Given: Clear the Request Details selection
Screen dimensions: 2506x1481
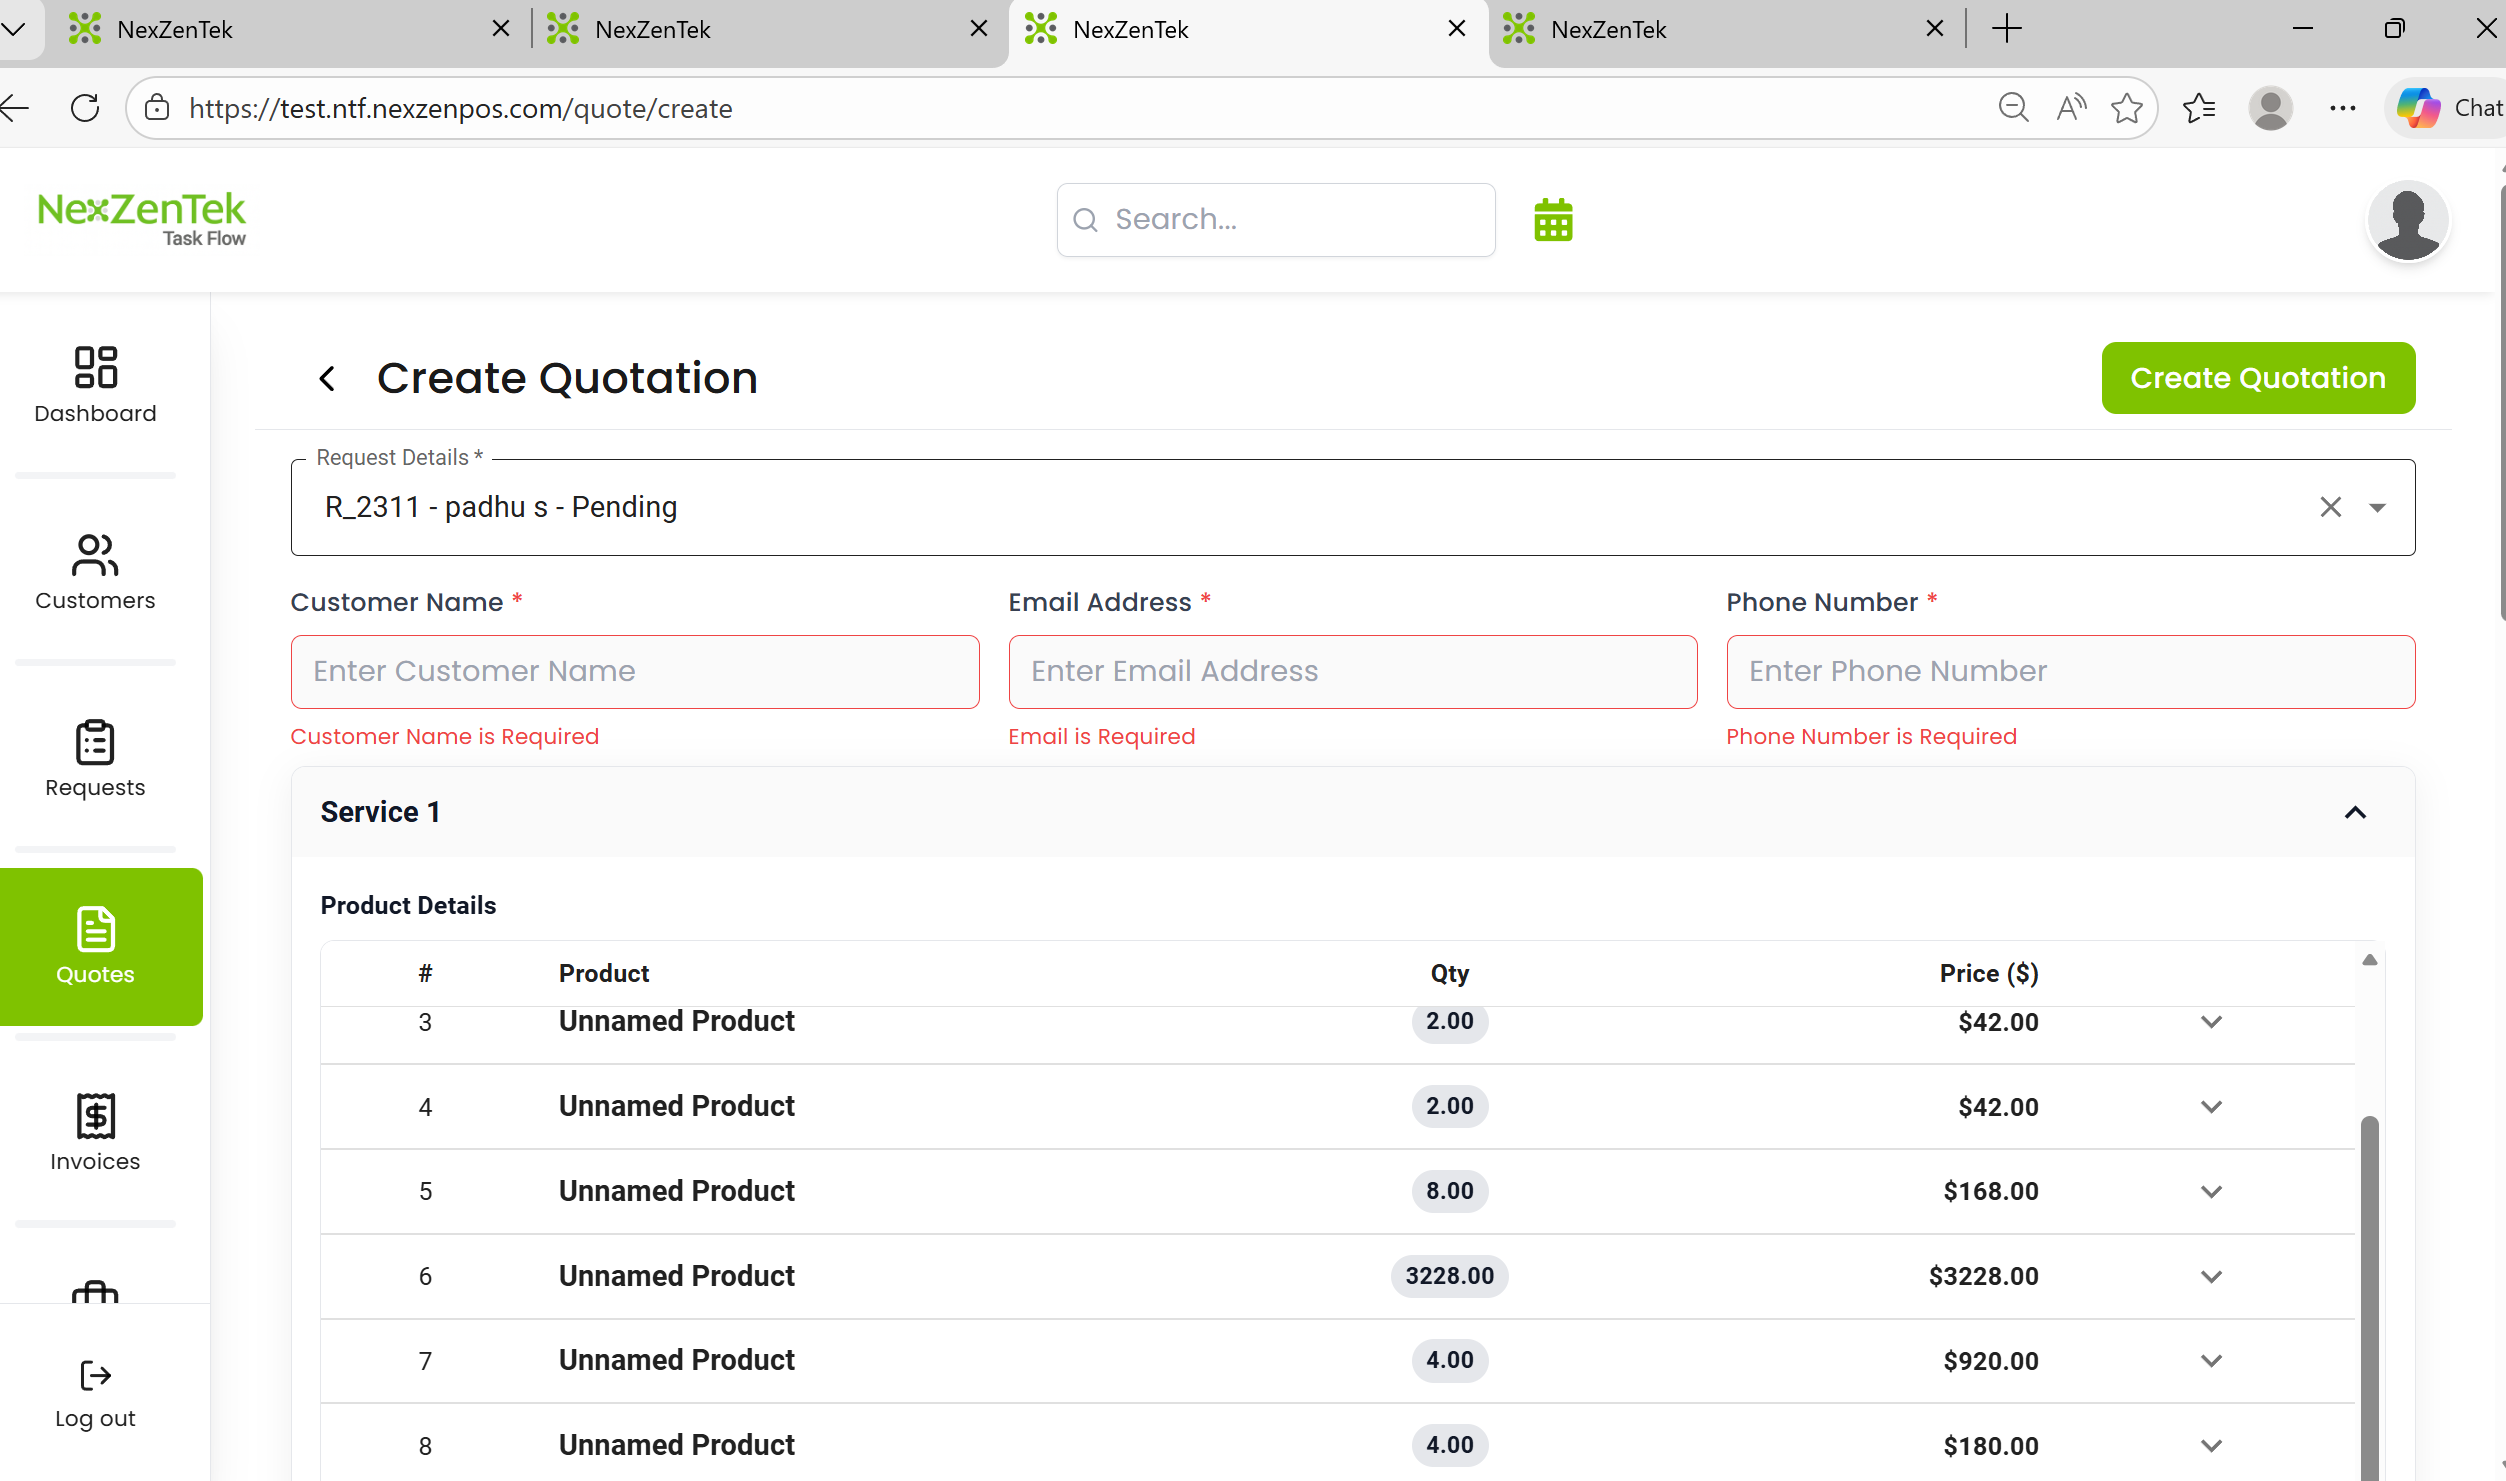Looking at the screenshot, I should tap(2330, 507).
